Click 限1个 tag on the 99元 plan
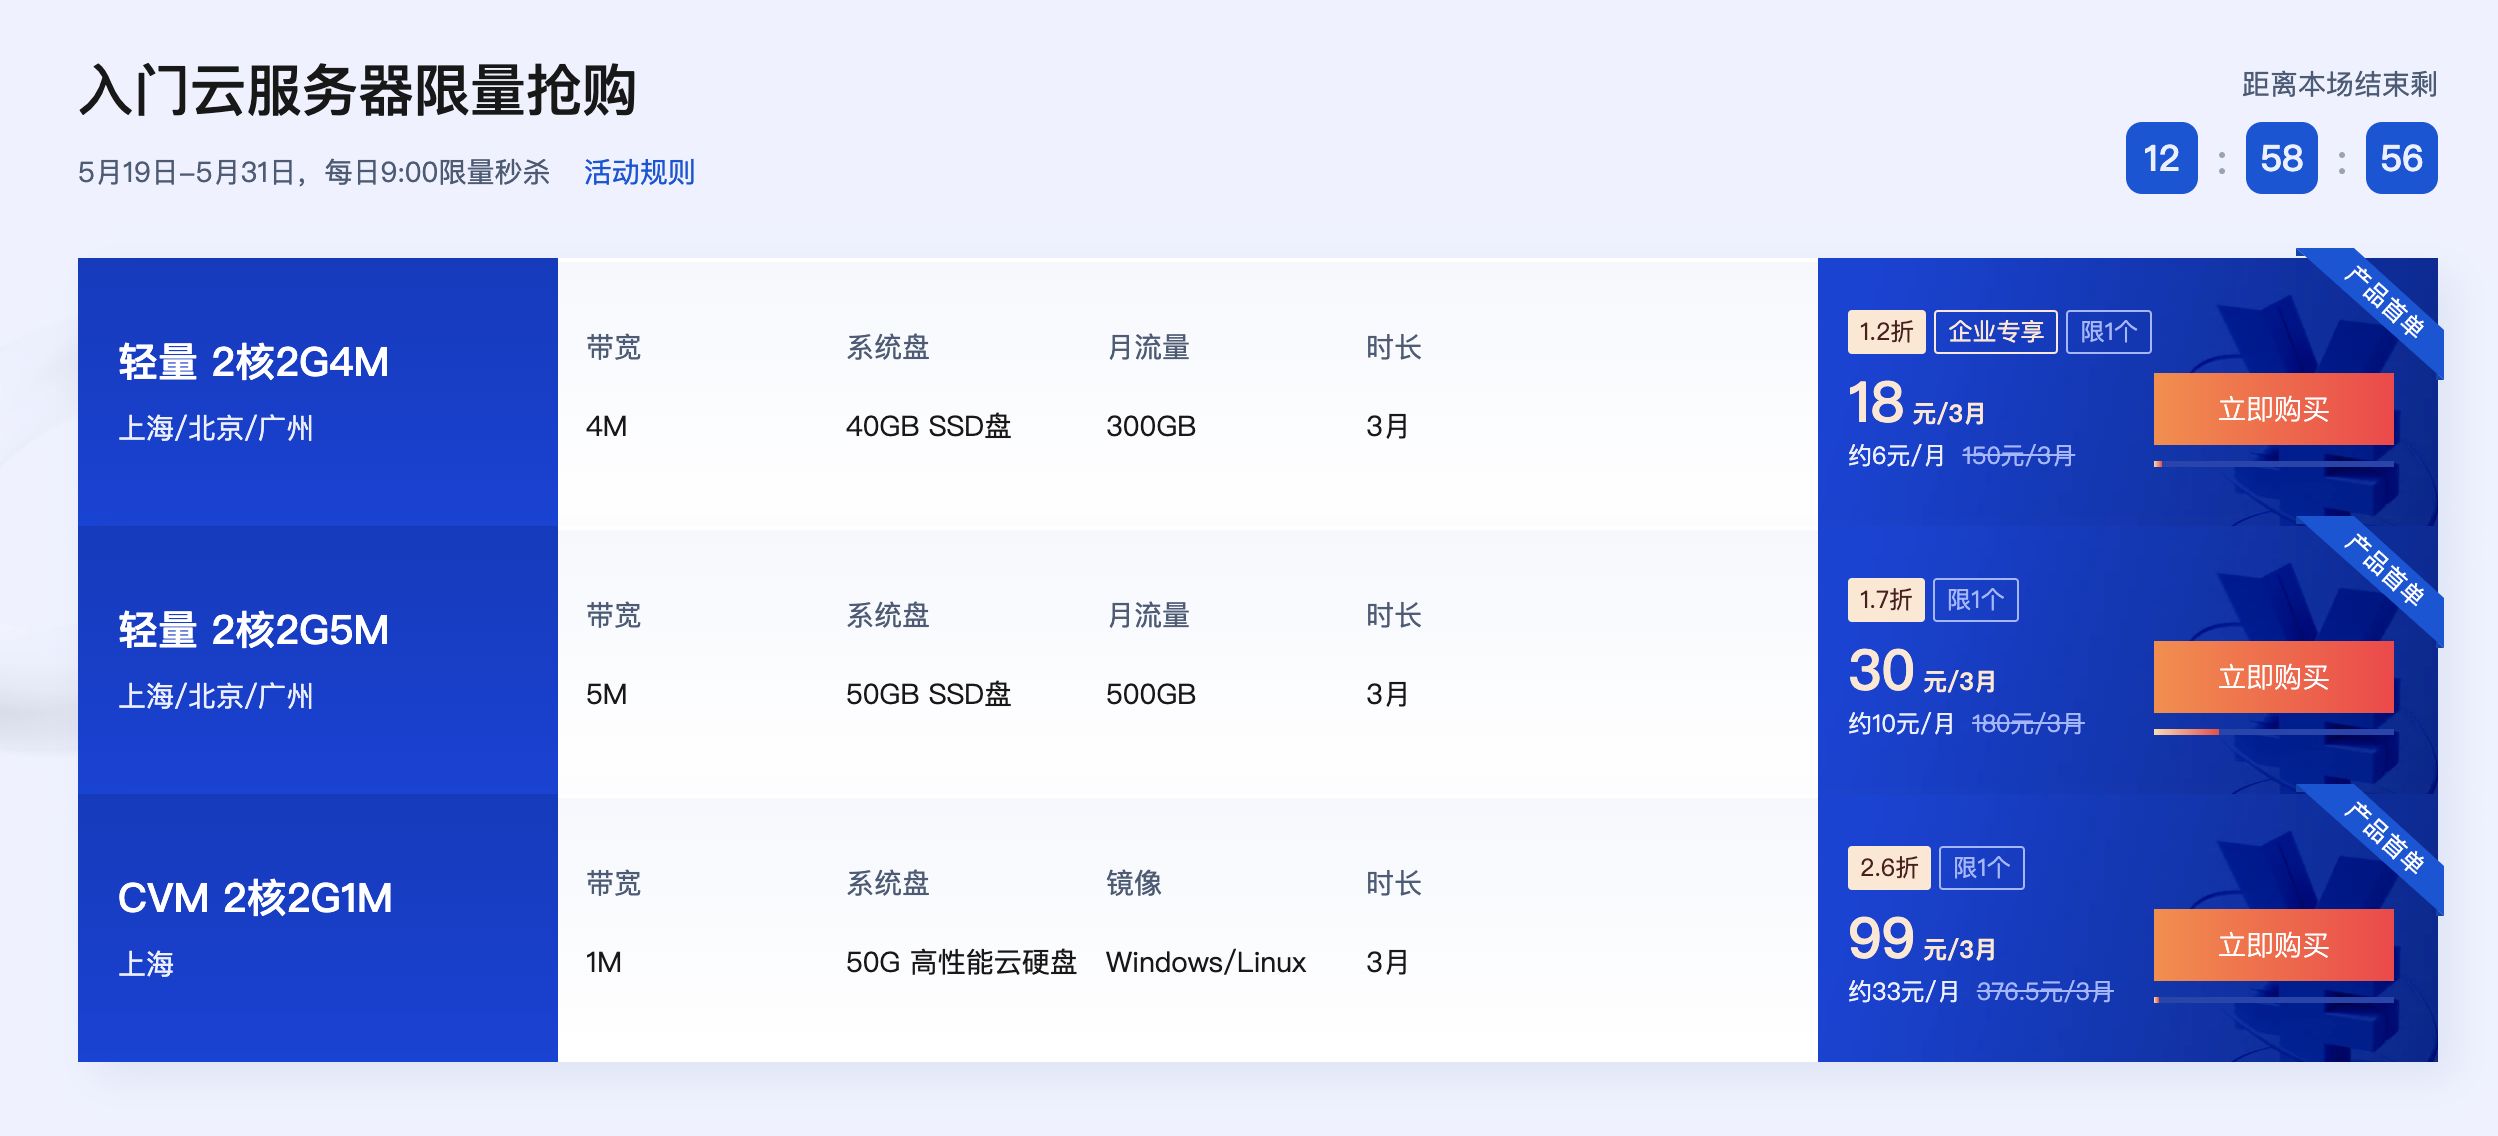2498x1136 pixels. (1982, 868)
